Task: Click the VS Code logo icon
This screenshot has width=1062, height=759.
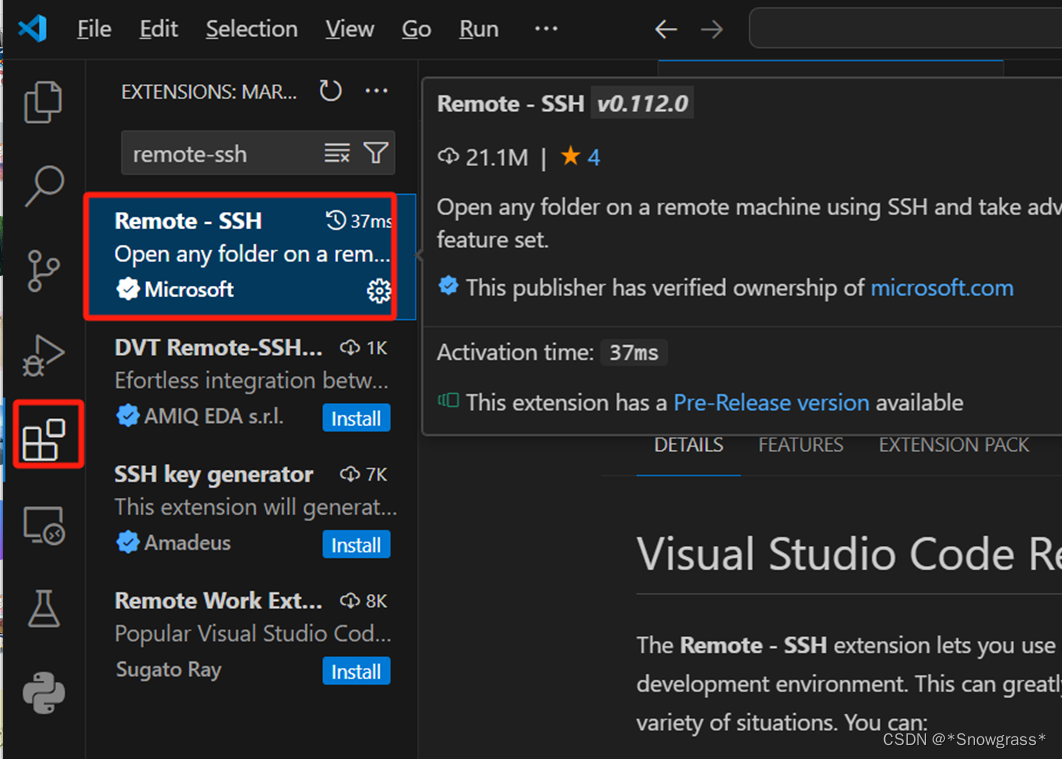Action: (33, 28)
